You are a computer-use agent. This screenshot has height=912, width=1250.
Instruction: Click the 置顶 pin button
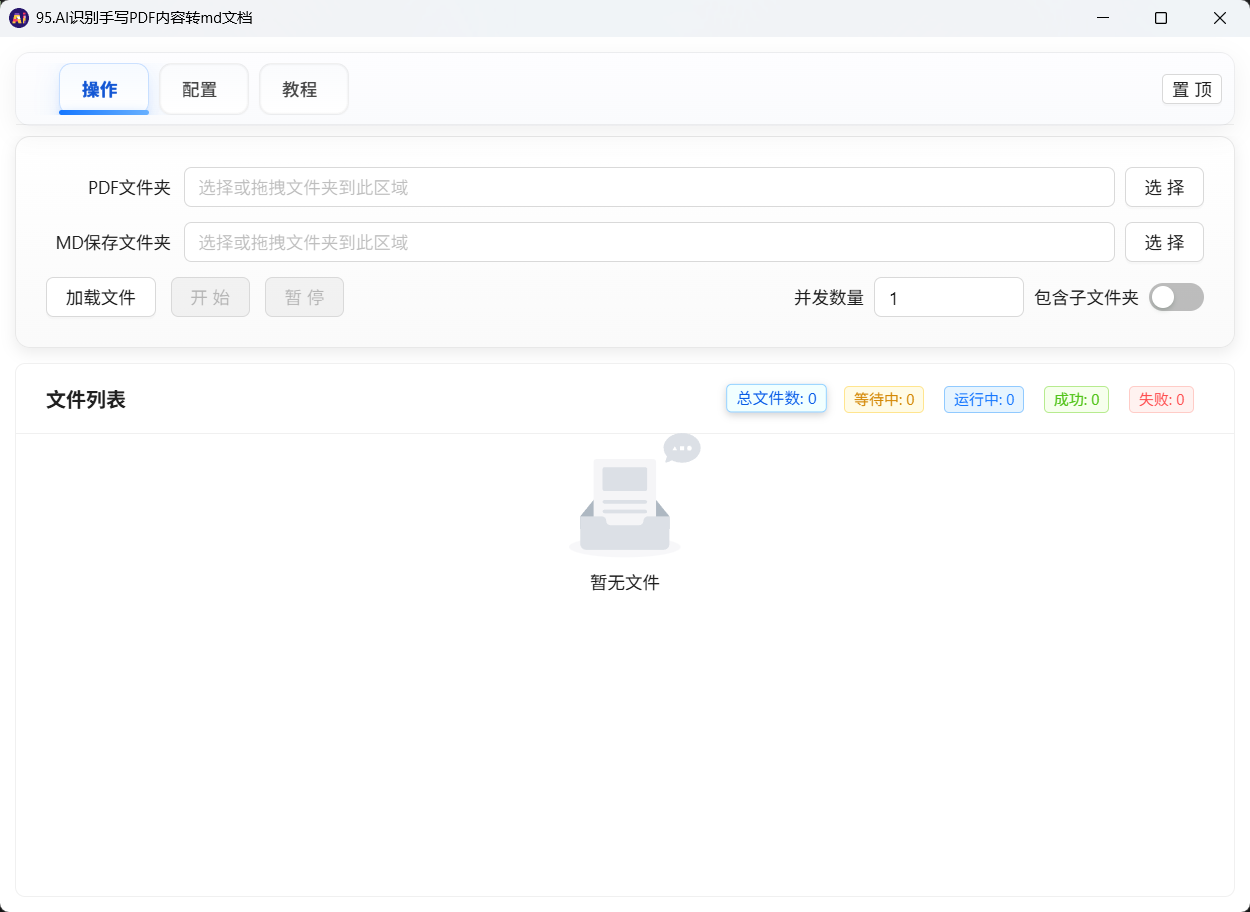pos(1191,89)
